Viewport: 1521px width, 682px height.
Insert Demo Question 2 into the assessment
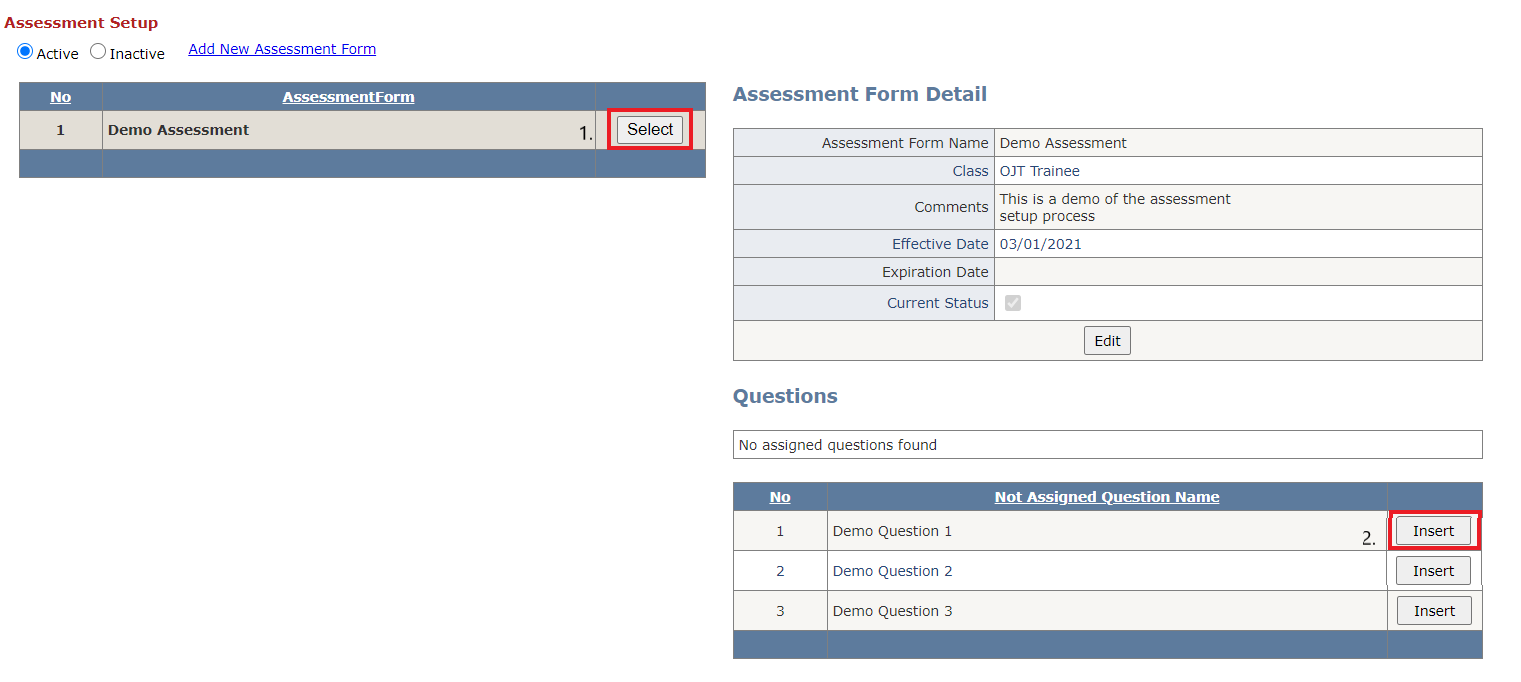[x=1433, y=571]
